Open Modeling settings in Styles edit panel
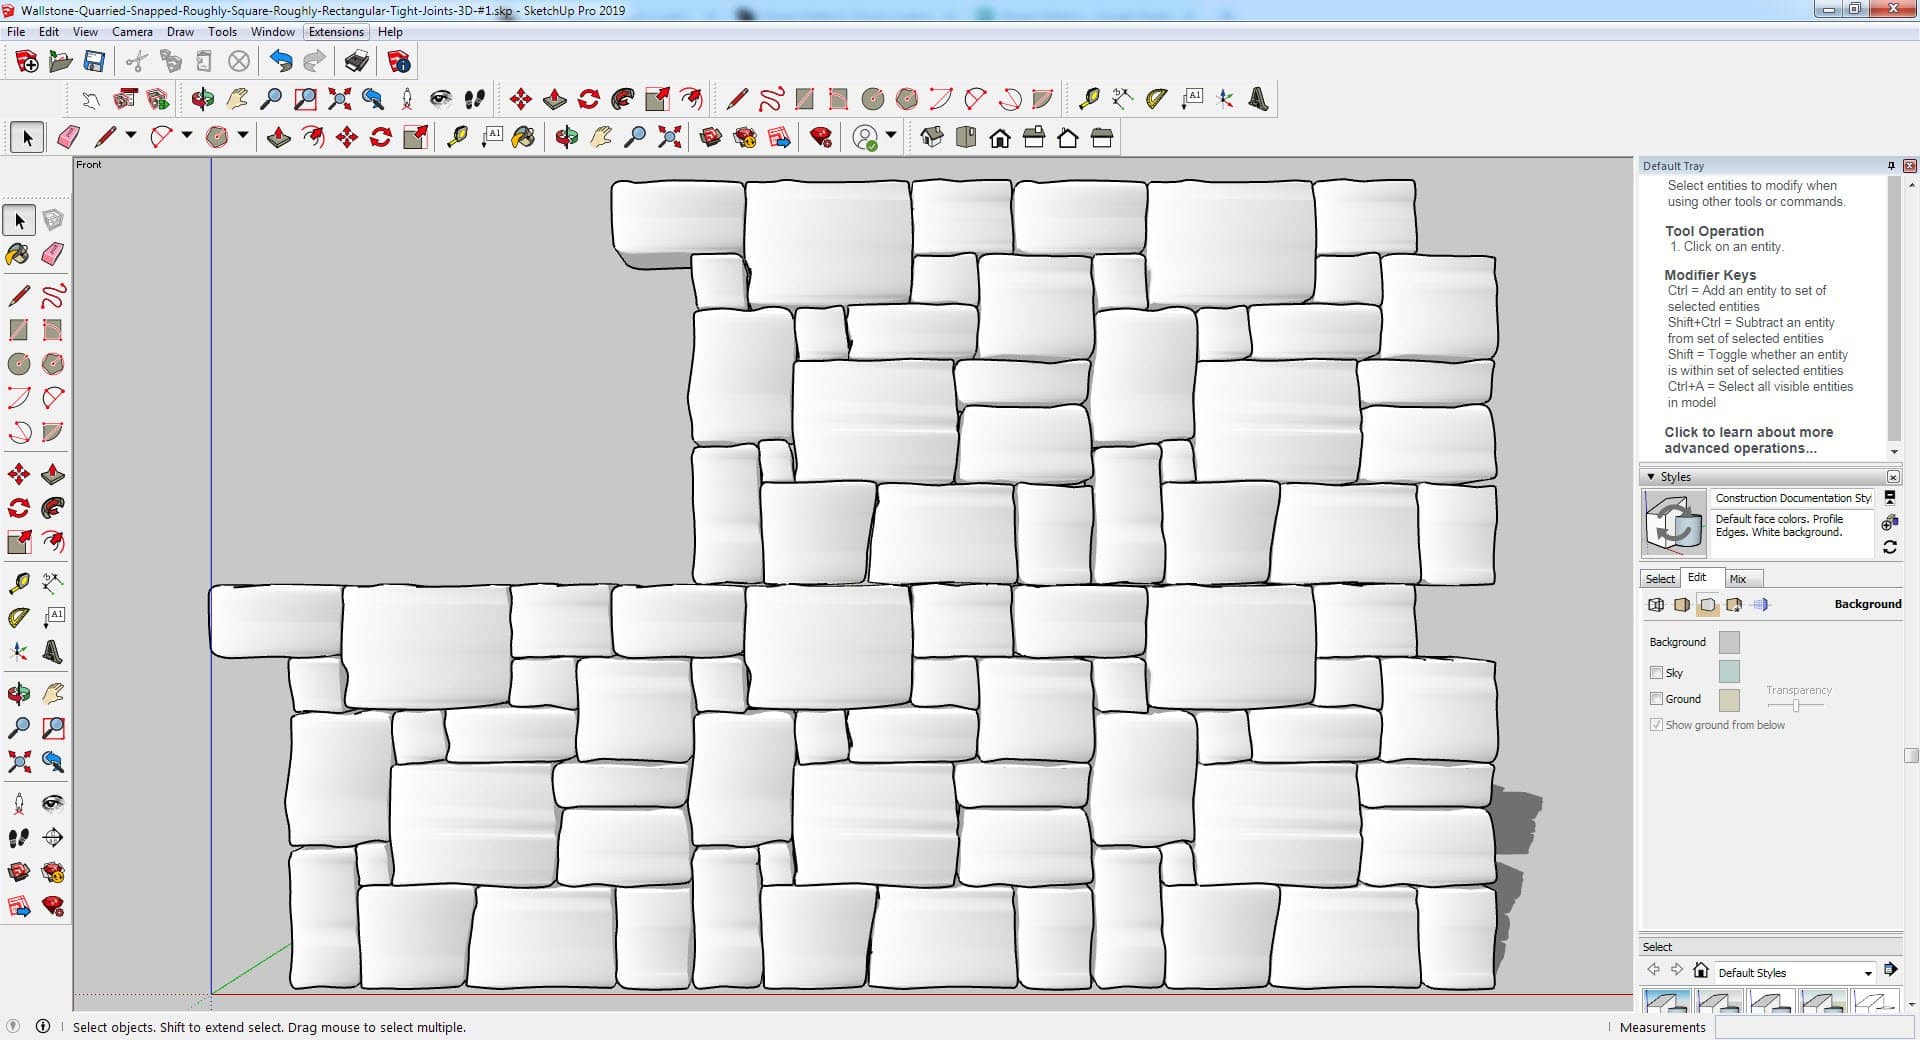Viewport: 1920px width, 1040px height. pos(1760,605)
